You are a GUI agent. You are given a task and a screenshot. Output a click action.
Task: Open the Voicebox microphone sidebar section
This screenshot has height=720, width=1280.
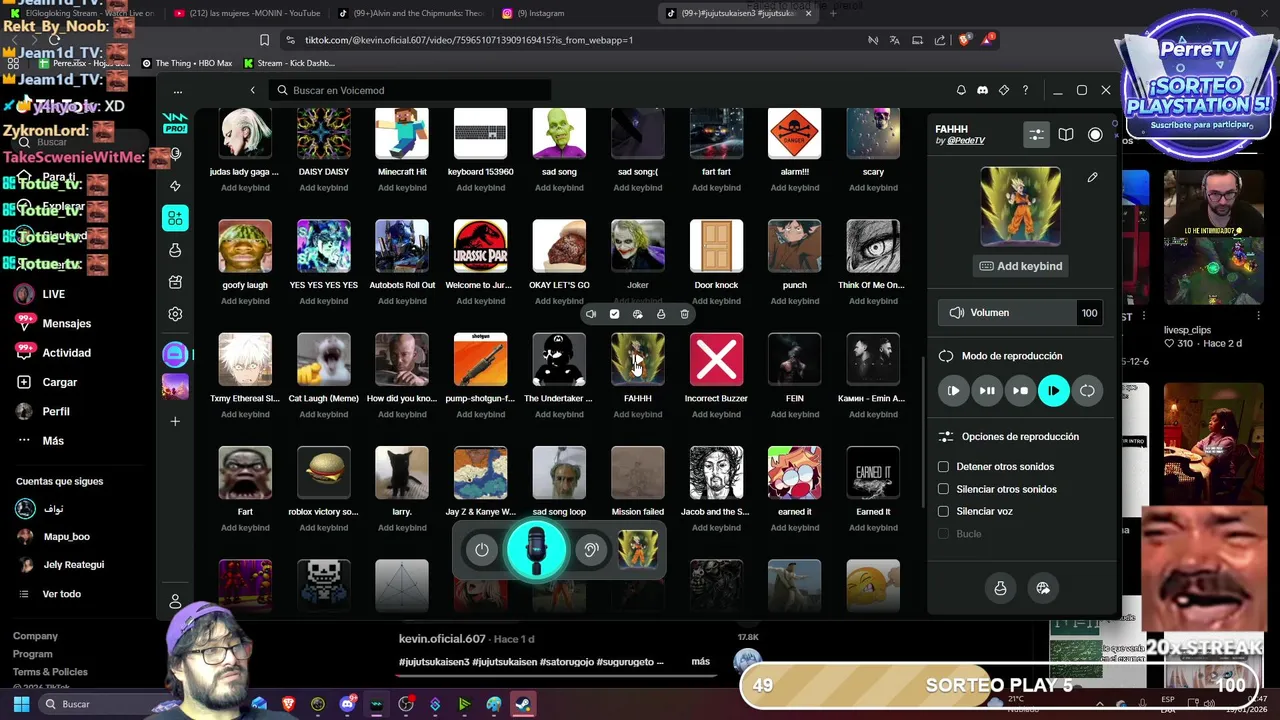pyautogui.click(x=175, y=154)
